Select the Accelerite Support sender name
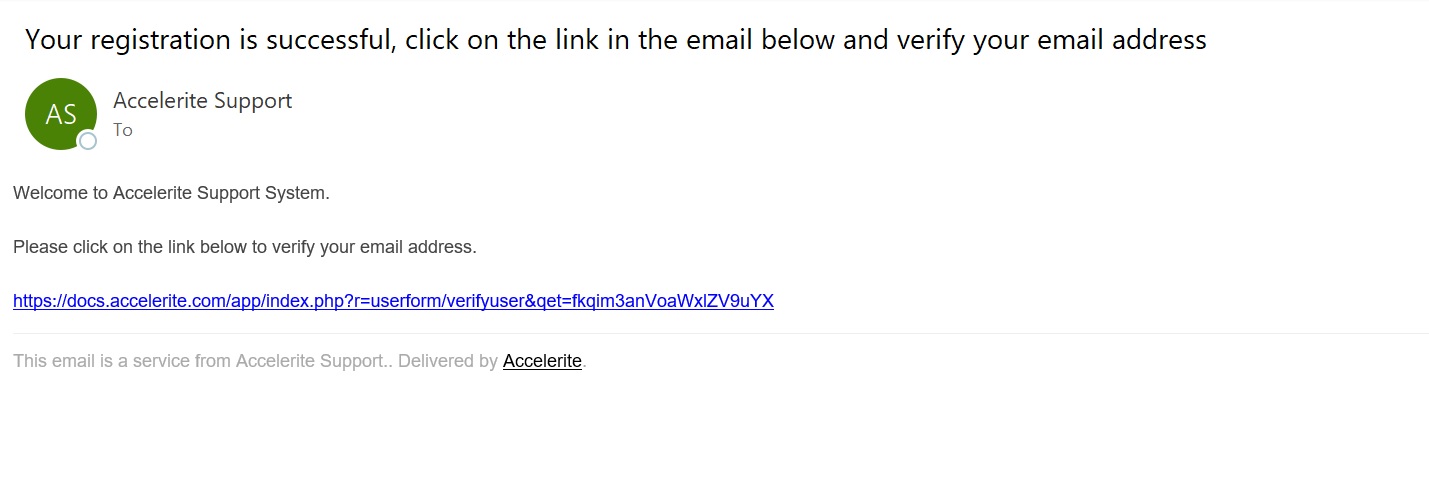The image size is (1429, 482). click(203, 100)
